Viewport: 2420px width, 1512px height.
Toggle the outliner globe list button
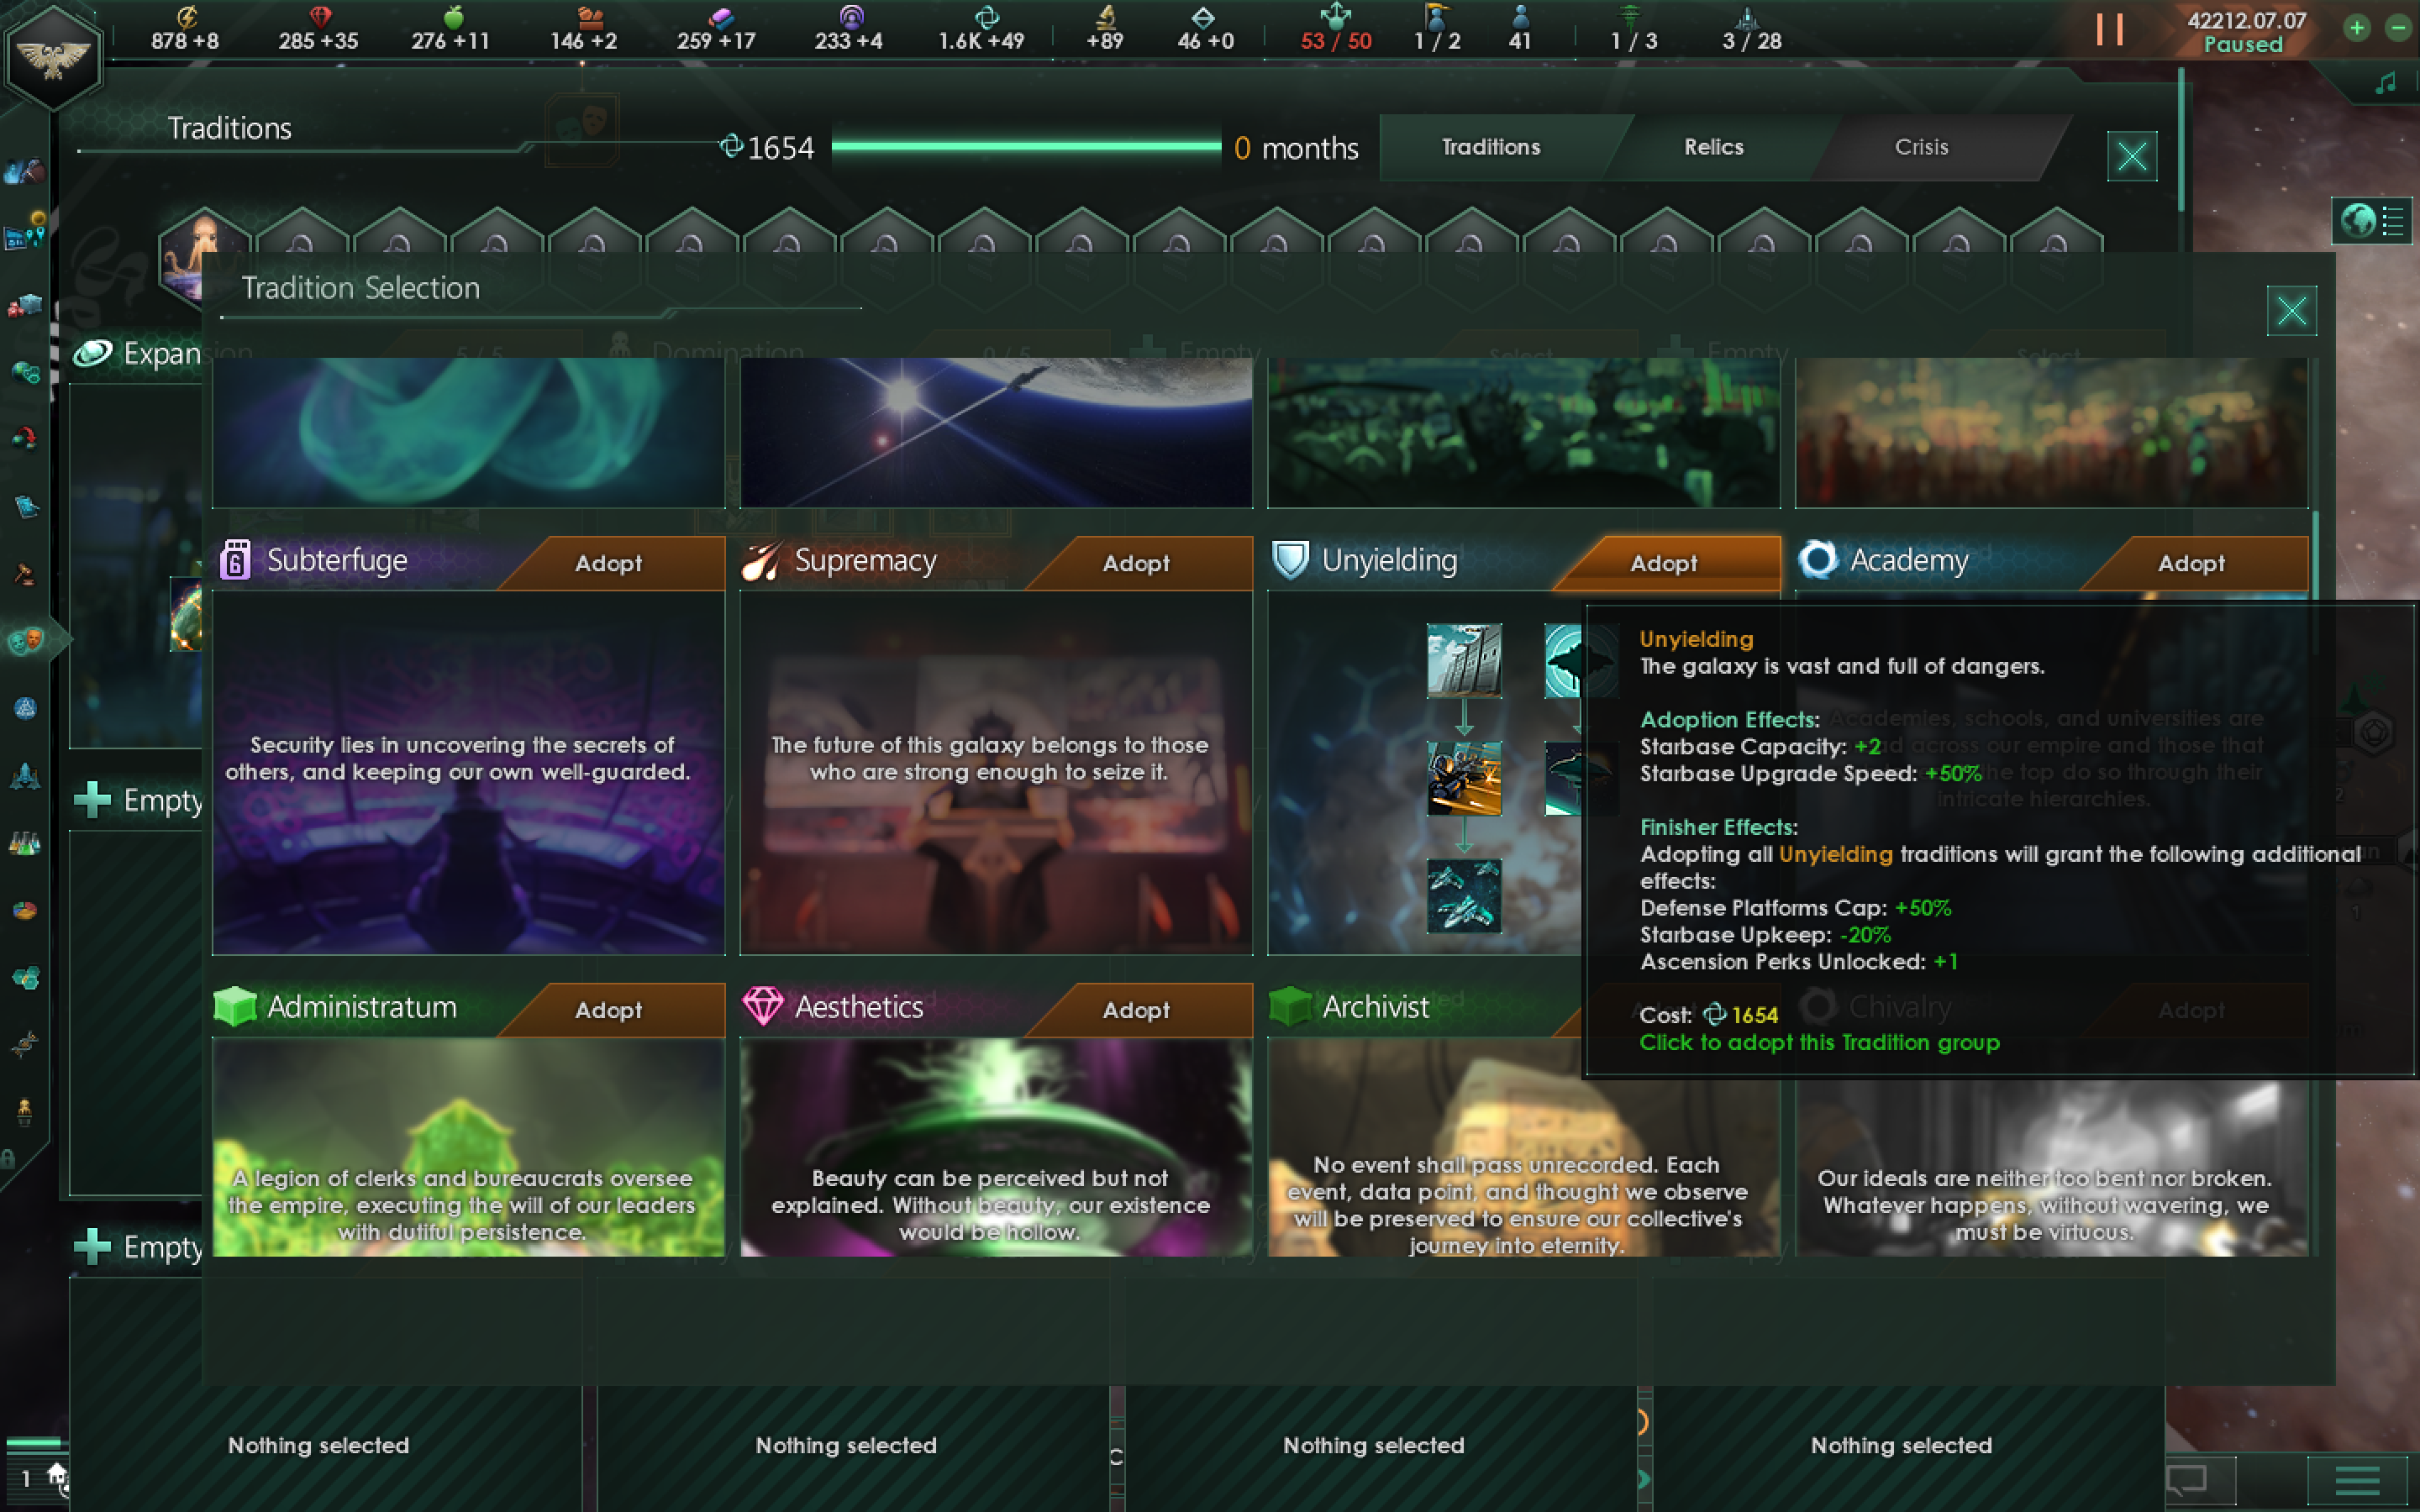click(2373, 221)
